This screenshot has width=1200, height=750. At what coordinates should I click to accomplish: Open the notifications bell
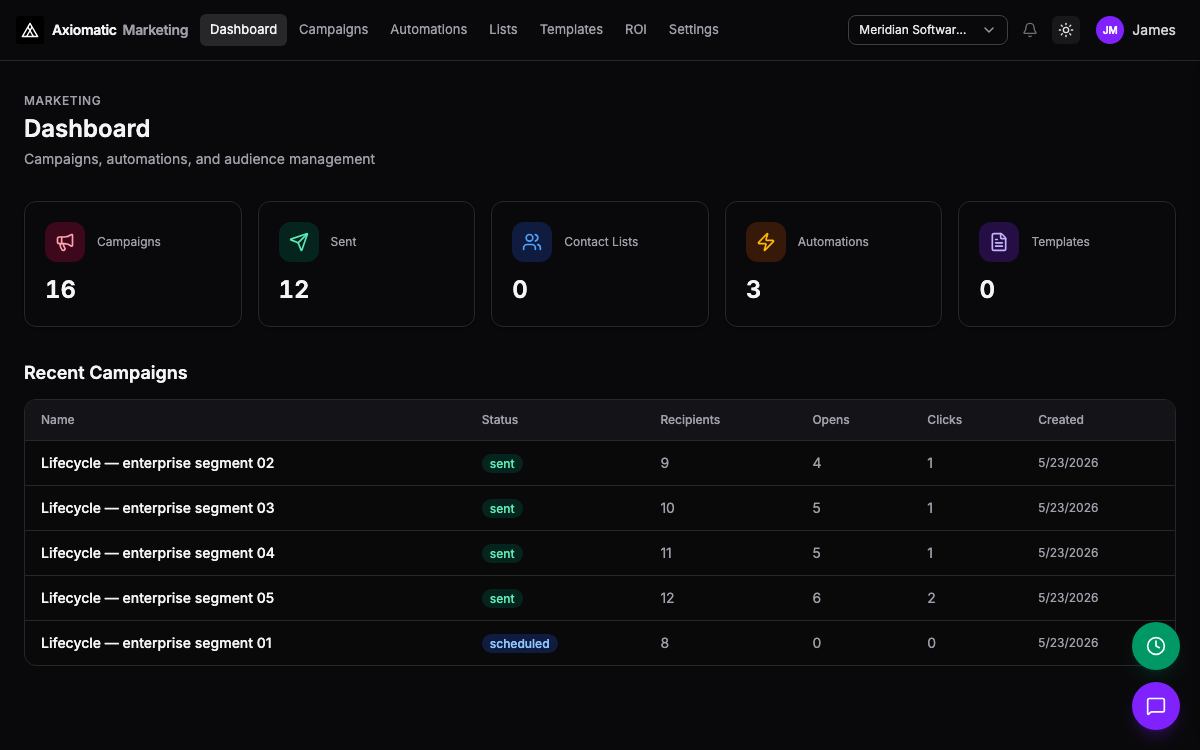point(1030,30)
